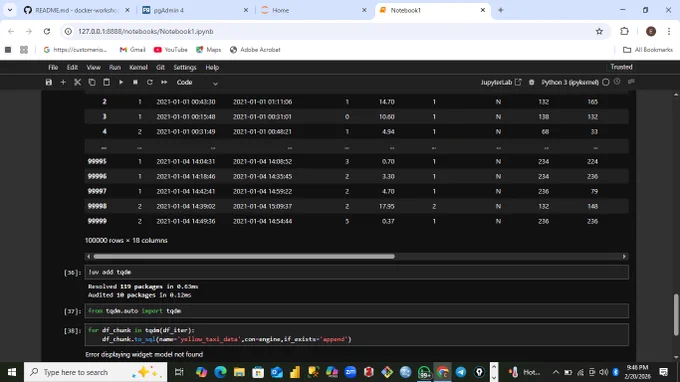Screen dimensions: 680x382
Task: Cut the selected cell with the scissors icon
Action: [78, 82]
